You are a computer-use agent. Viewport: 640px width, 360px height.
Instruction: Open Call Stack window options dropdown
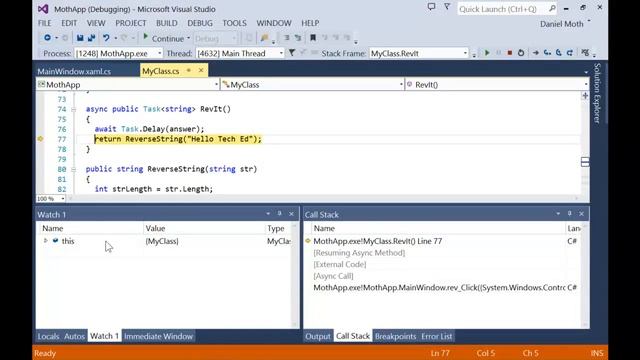click(x=558, y=214)
